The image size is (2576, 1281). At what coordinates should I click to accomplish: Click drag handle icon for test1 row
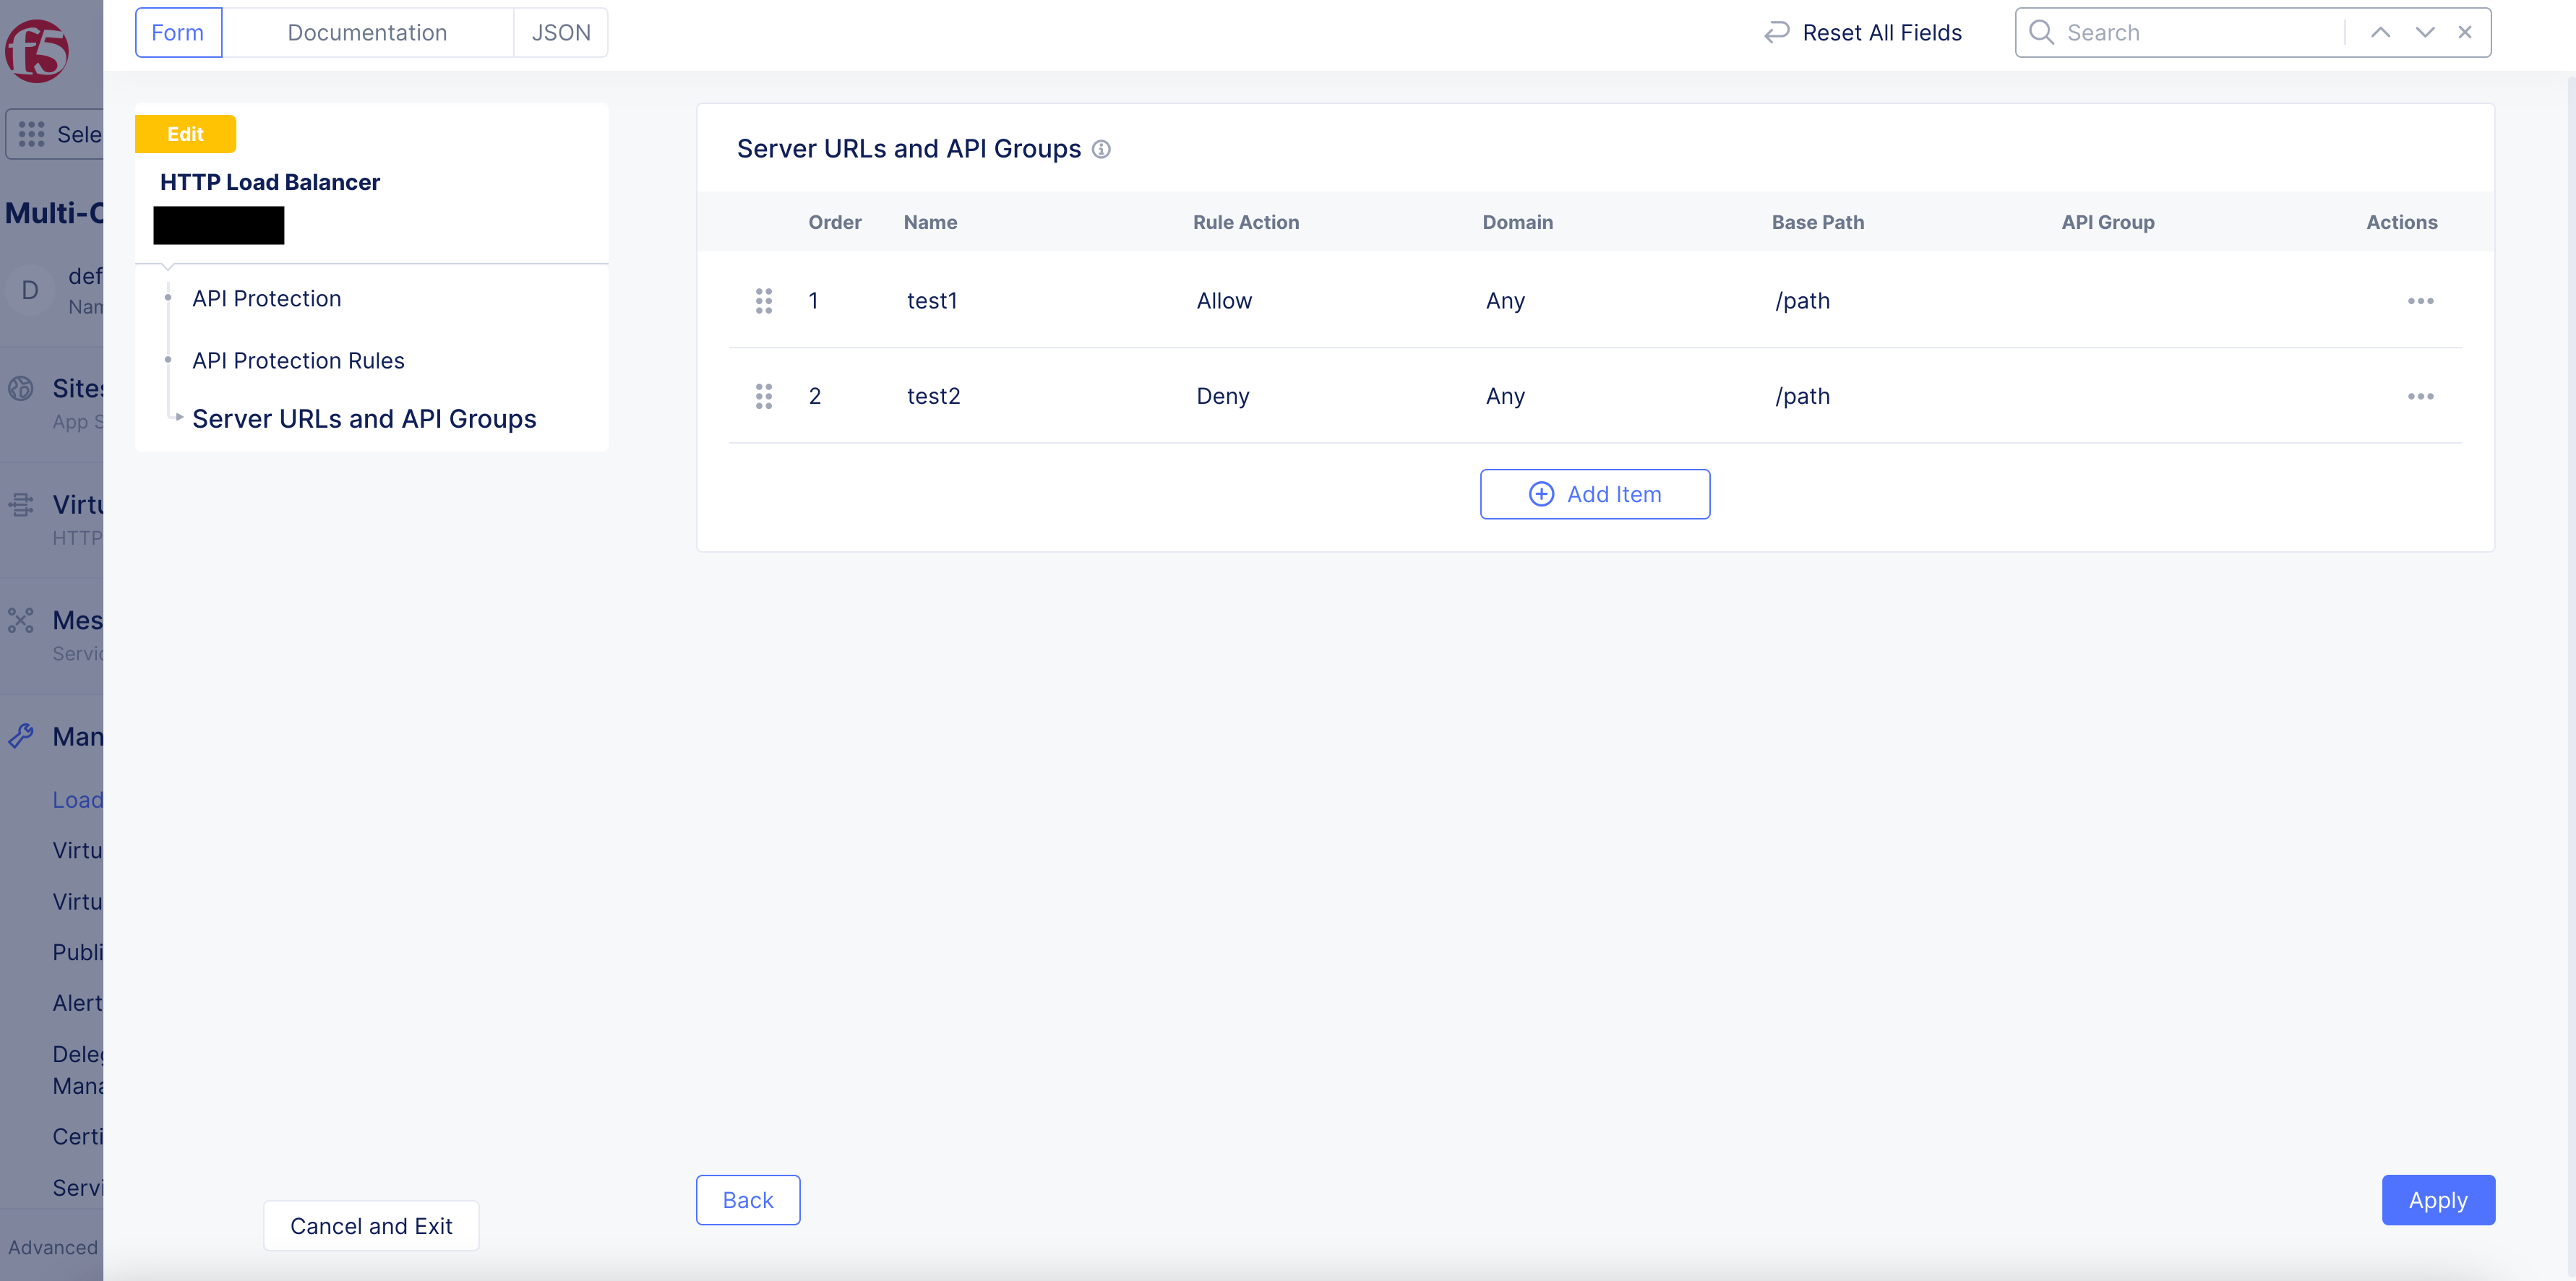point(763,301)
